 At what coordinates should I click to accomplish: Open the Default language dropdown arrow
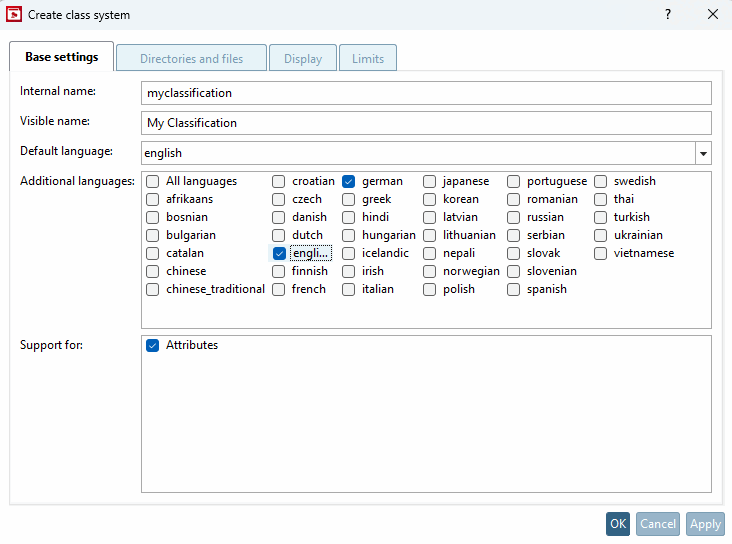(x=703, y=153)
